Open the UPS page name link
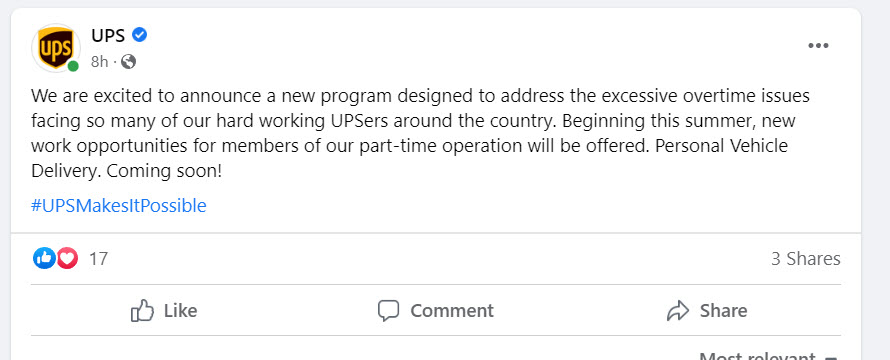 108,36
